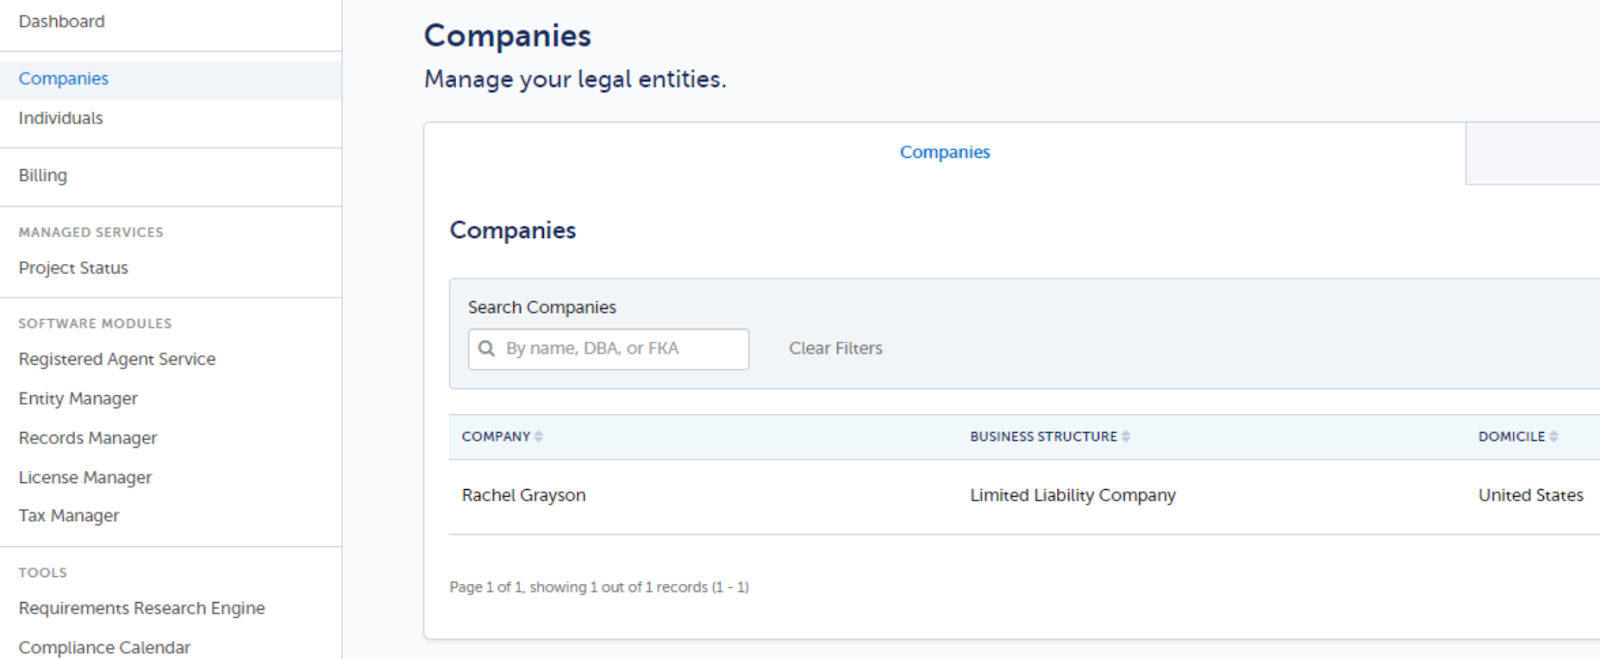Click the Limited Liability Company cell

click(1073, 495)
